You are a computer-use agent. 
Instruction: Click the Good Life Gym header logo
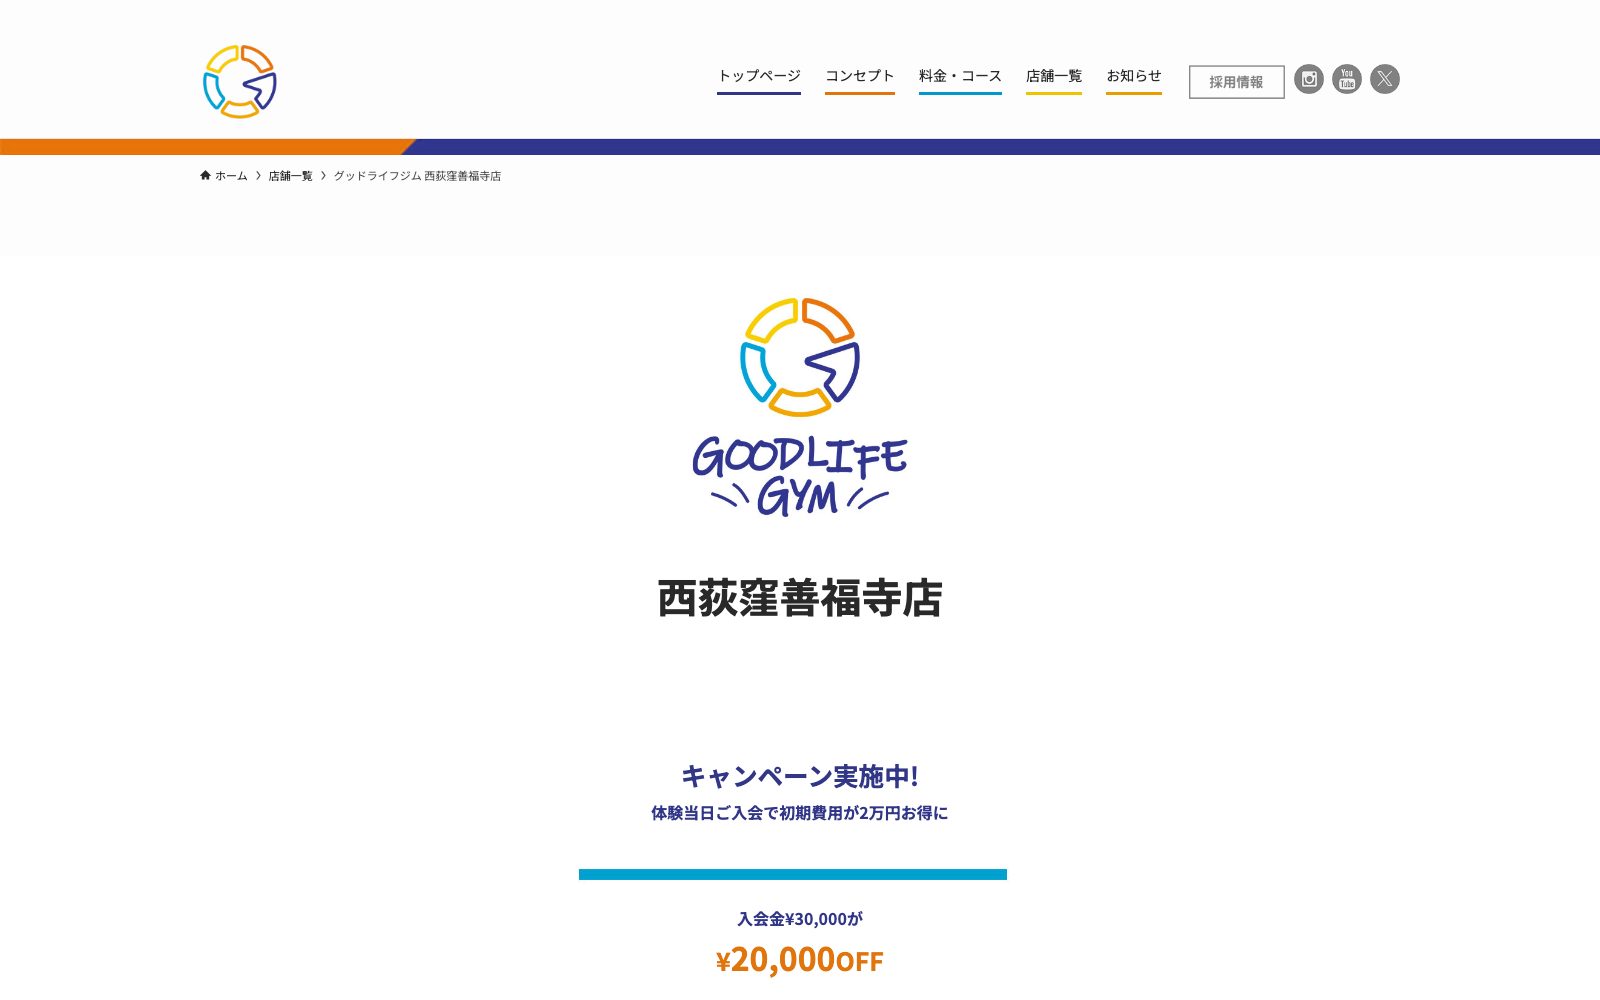[x=240, y=81]
